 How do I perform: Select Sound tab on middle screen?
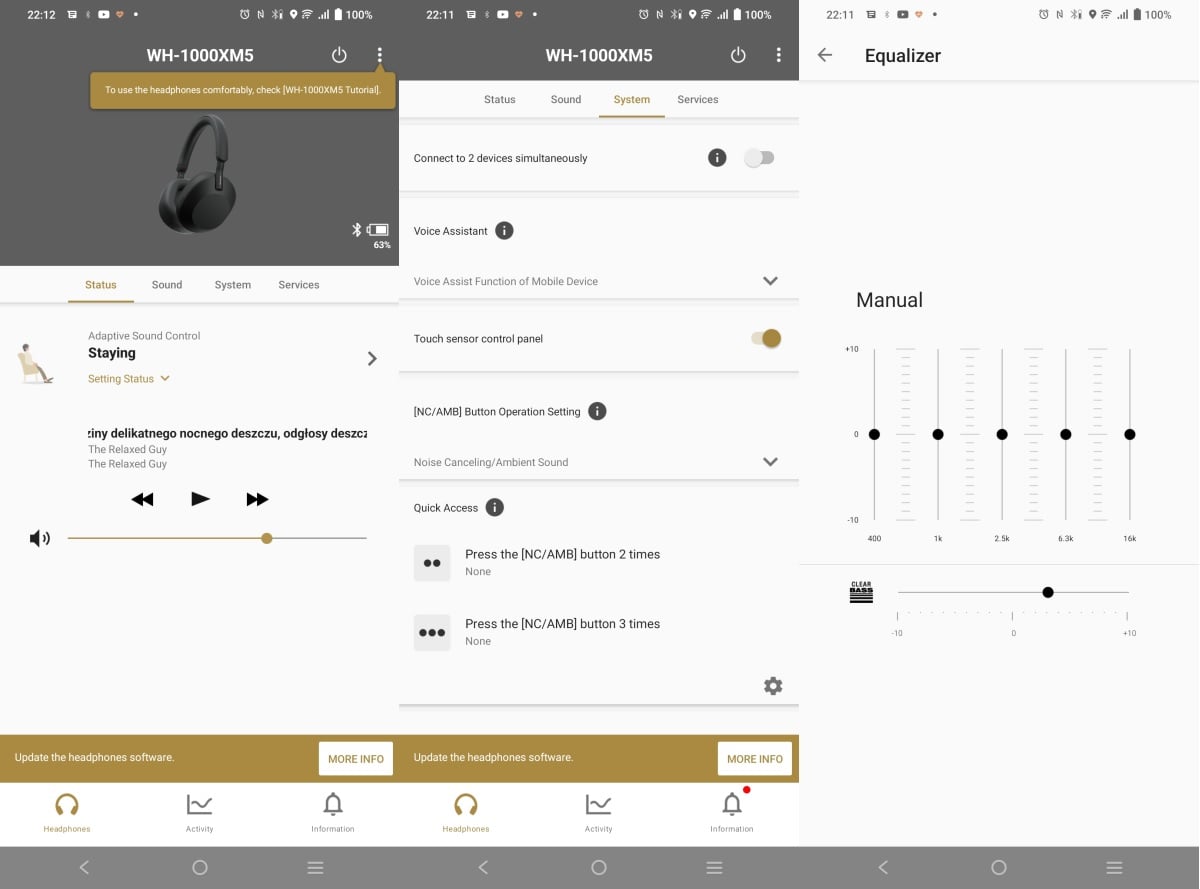click(x=566, y=99)
